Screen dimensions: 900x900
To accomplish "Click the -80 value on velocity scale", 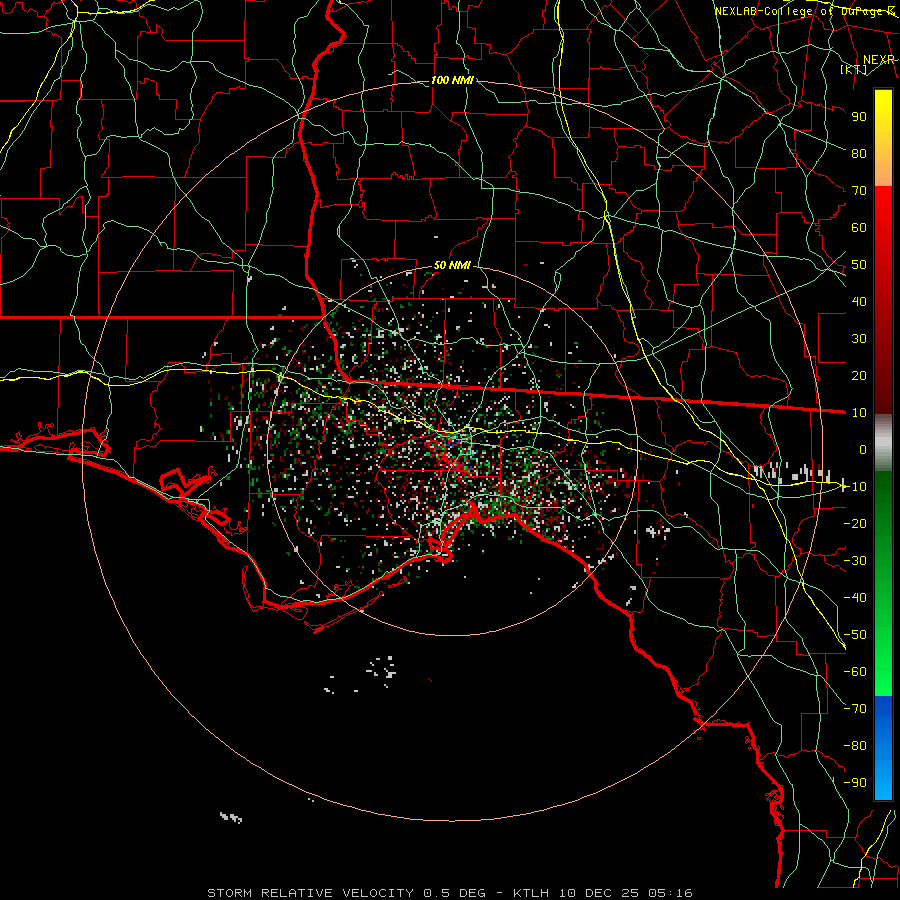I will pyautogui.click(x=855, y=746).
